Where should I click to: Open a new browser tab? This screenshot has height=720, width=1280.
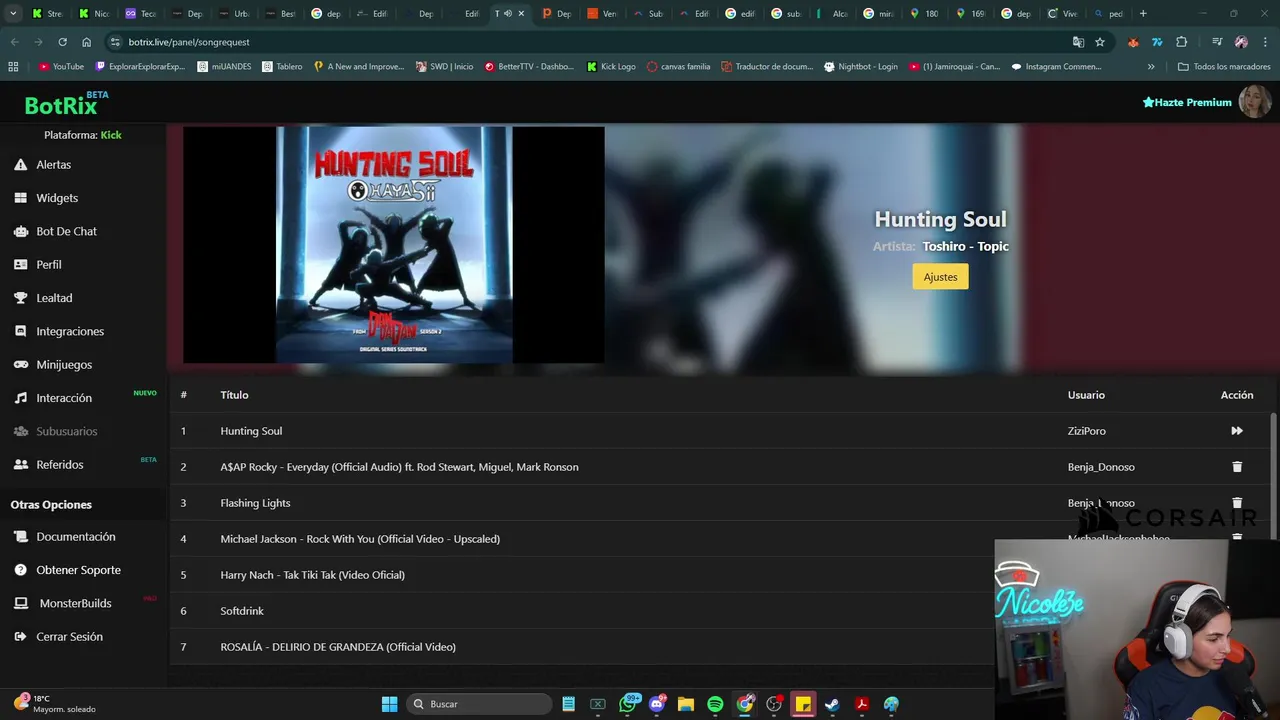(x=1143, y=14)
